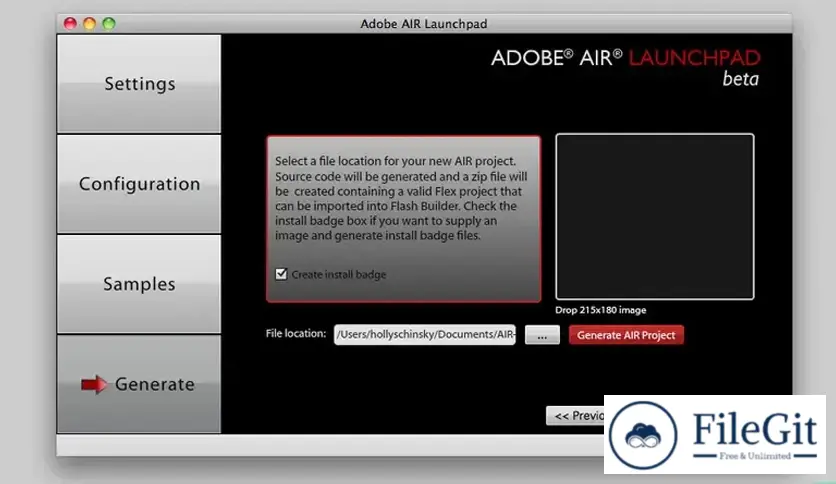This screenshot has height=484, width=836.
Task: Zoom window with the green button
Action: click(x=109, y=23)
